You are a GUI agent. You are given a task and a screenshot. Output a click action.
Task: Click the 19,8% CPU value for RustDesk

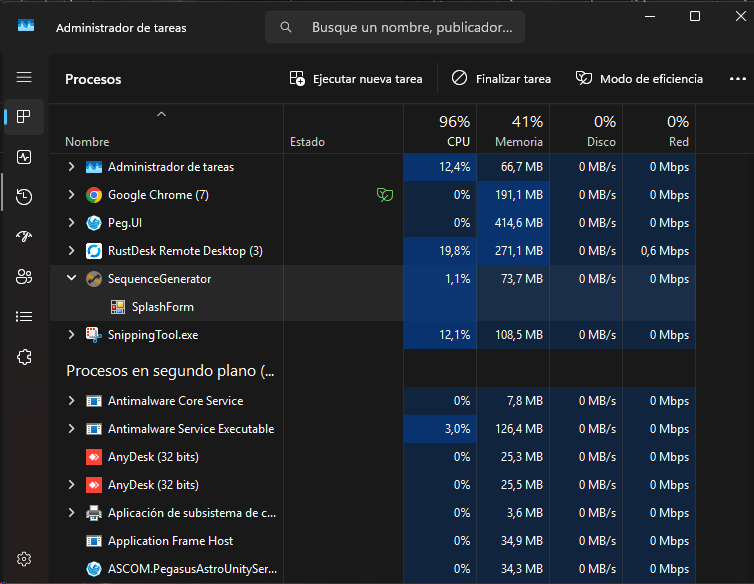click(454, 251)
